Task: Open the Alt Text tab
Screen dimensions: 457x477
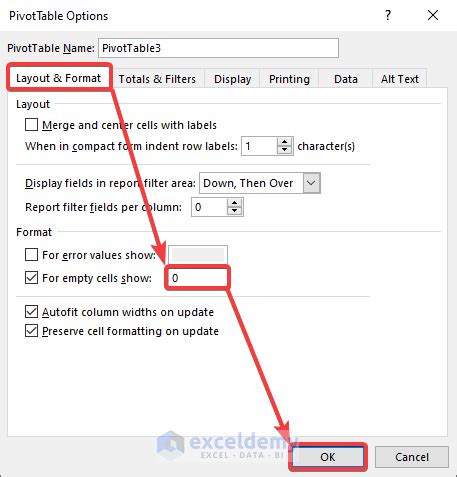Action: pyautogui.click(x=400, y=79)
